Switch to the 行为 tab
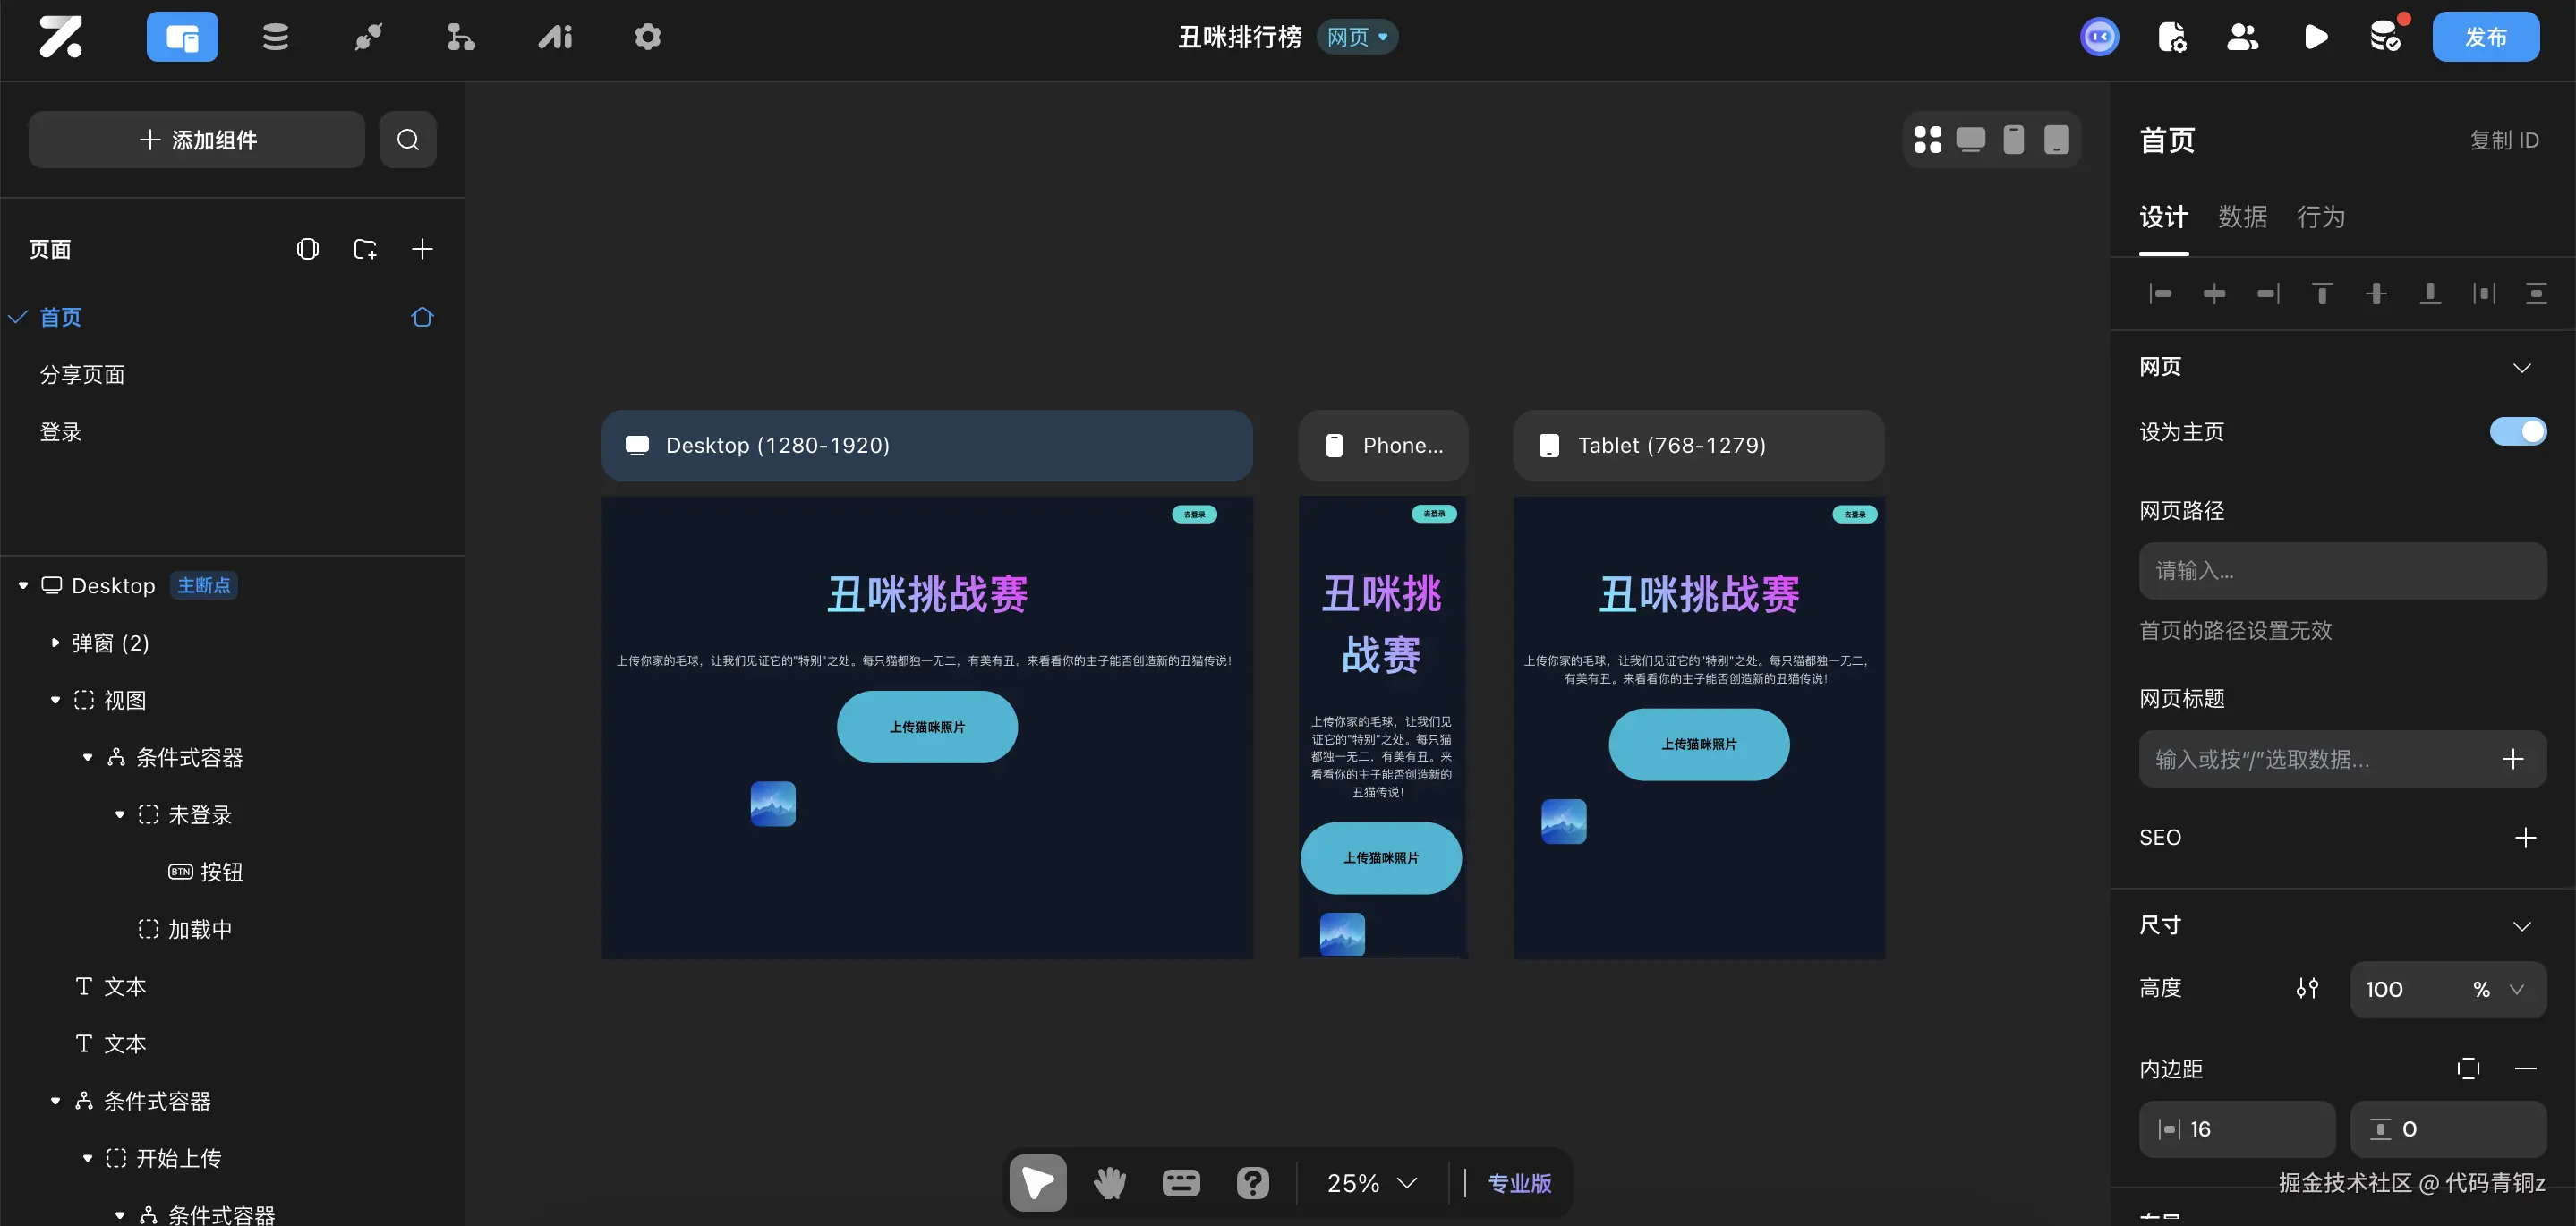The height and width of the screenshot is (1226, 2576). 2320,217
